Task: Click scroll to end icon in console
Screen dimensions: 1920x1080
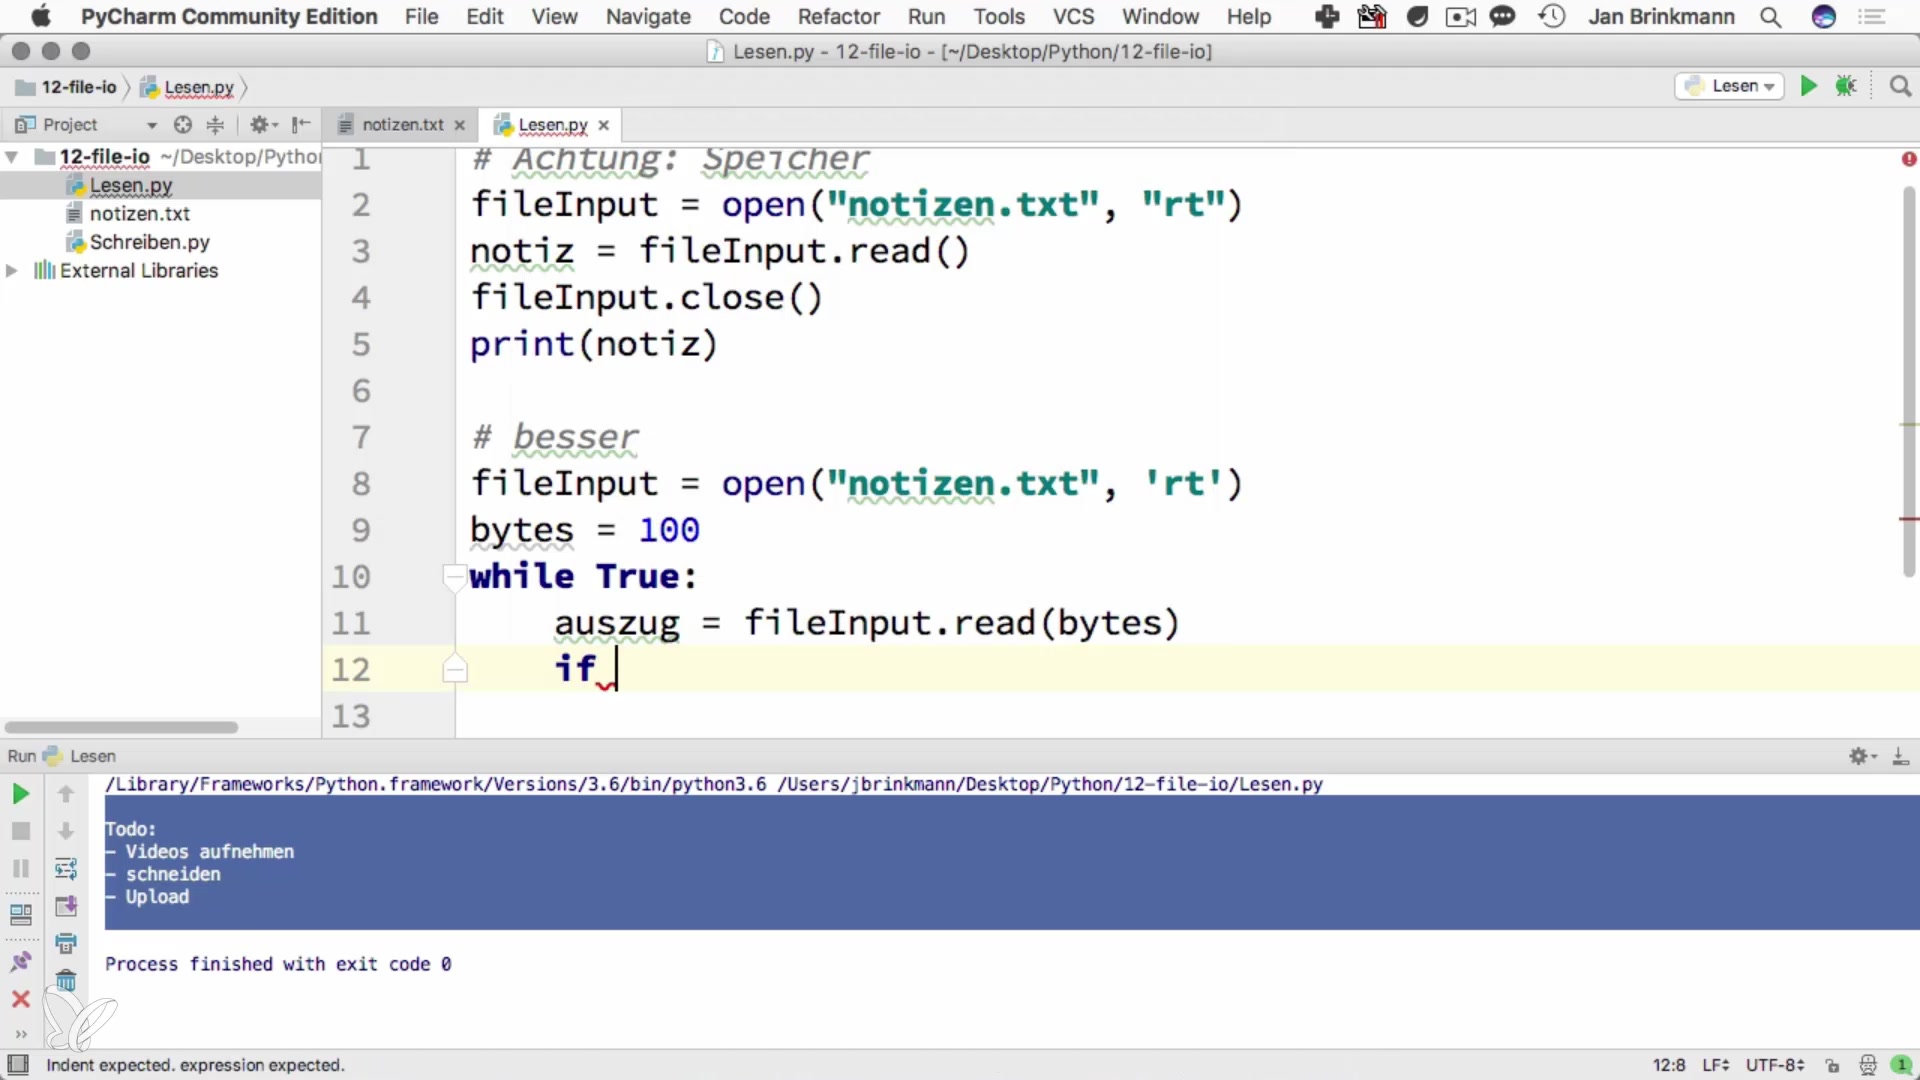Action: tap(66, 906)
